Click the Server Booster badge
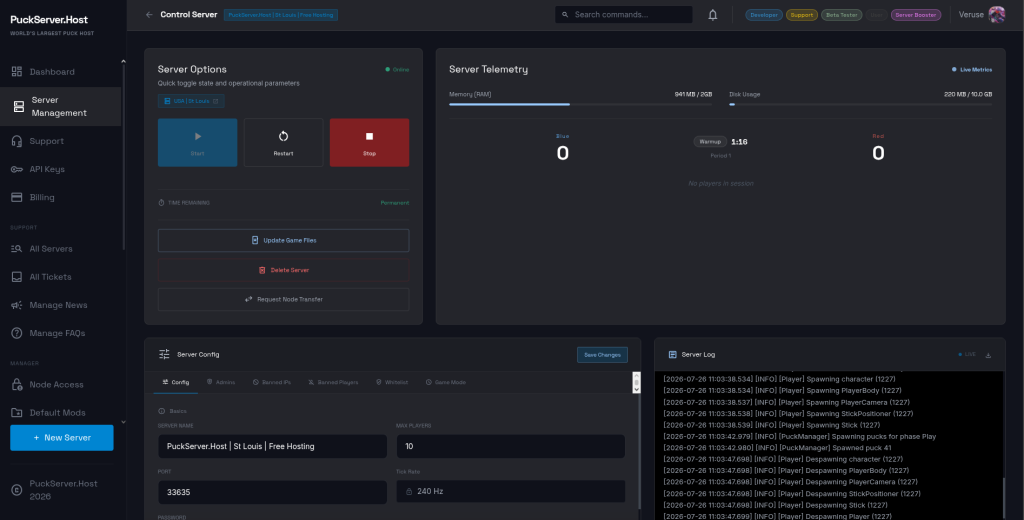Viewport: 1024px width, 520px height. click(x=916, y=14)
